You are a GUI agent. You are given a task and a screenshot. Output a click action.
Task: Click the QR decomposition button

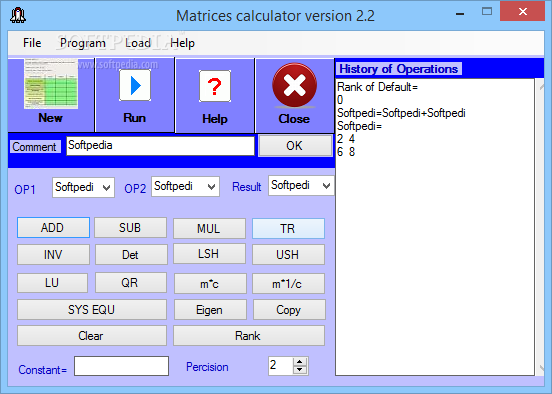pos(131,282)
